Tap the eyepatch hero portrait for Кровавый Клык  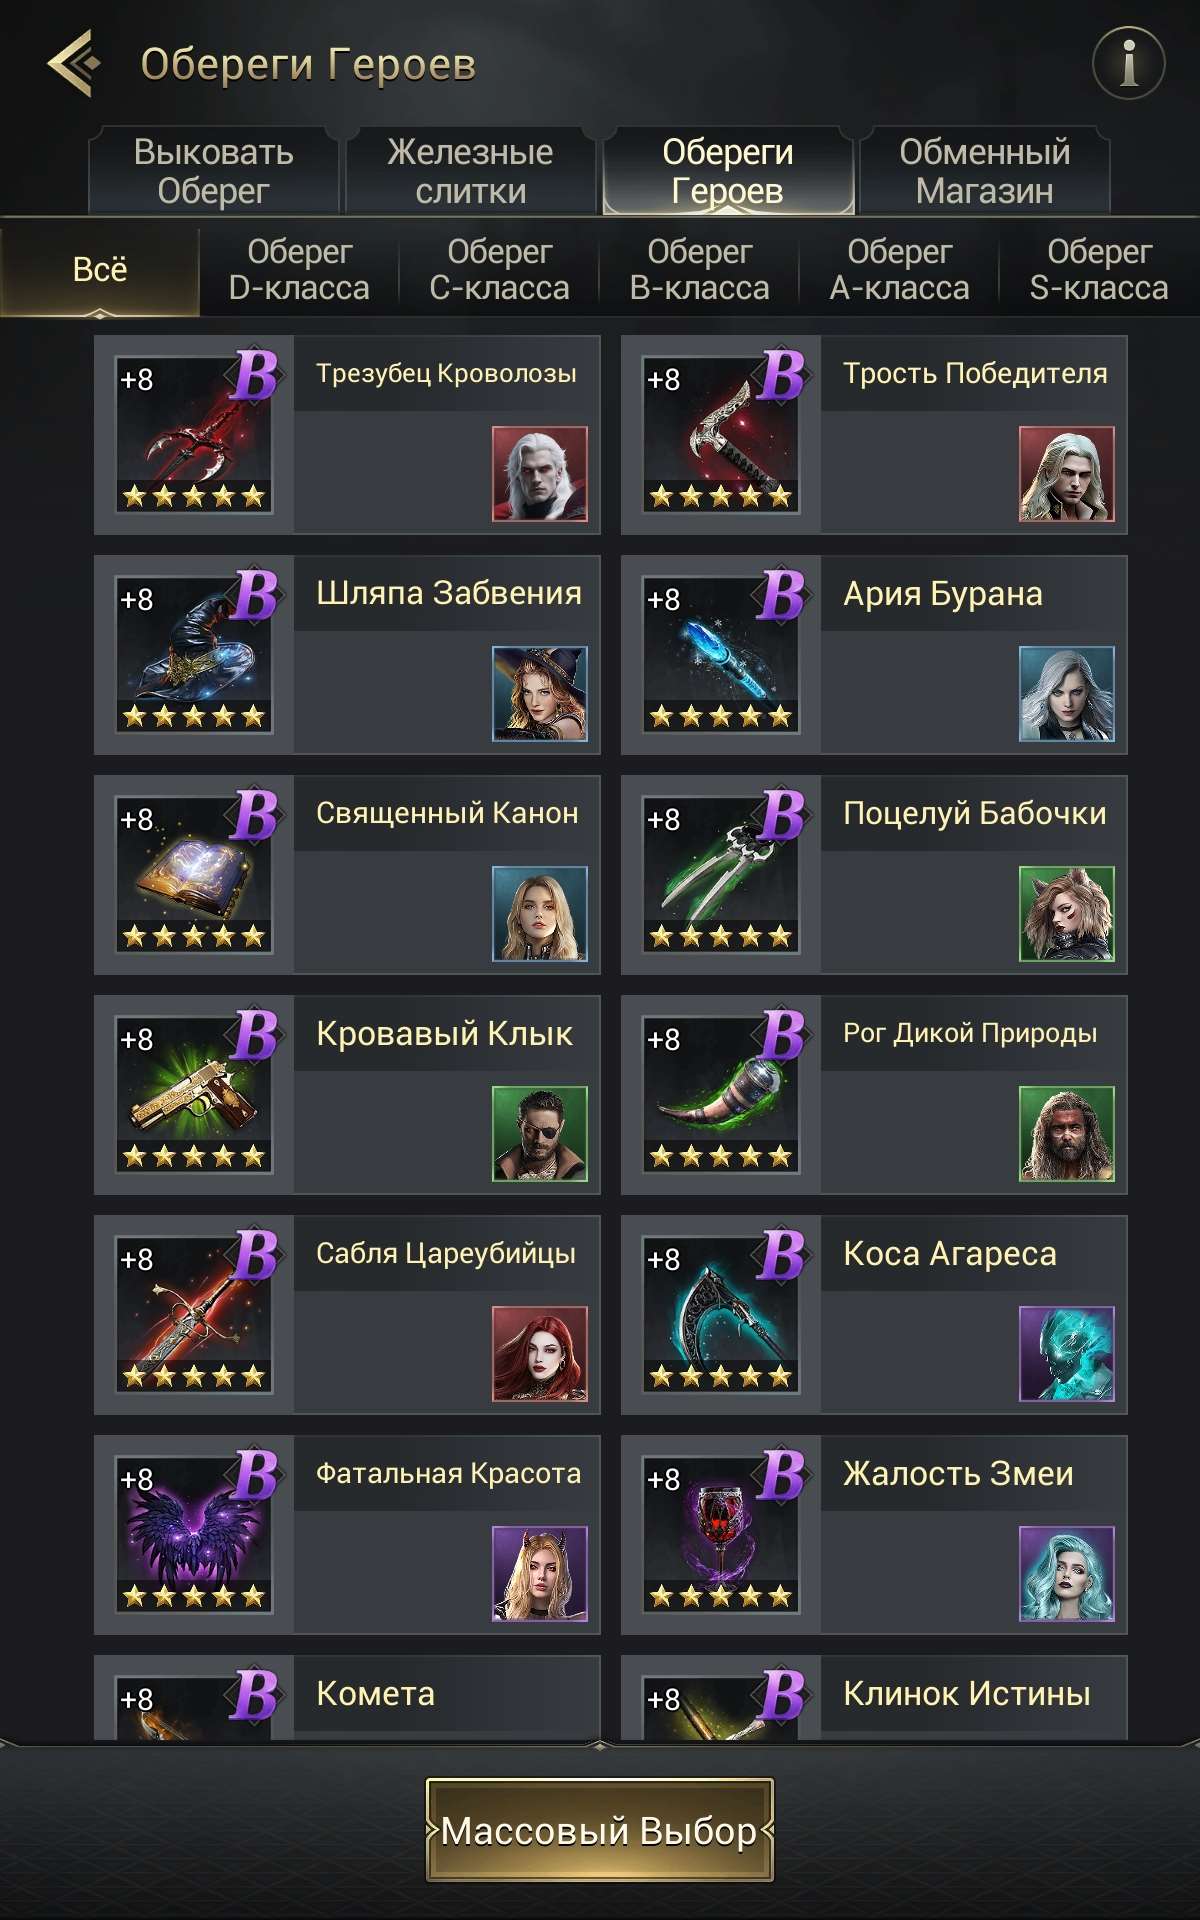point(540,1134)
